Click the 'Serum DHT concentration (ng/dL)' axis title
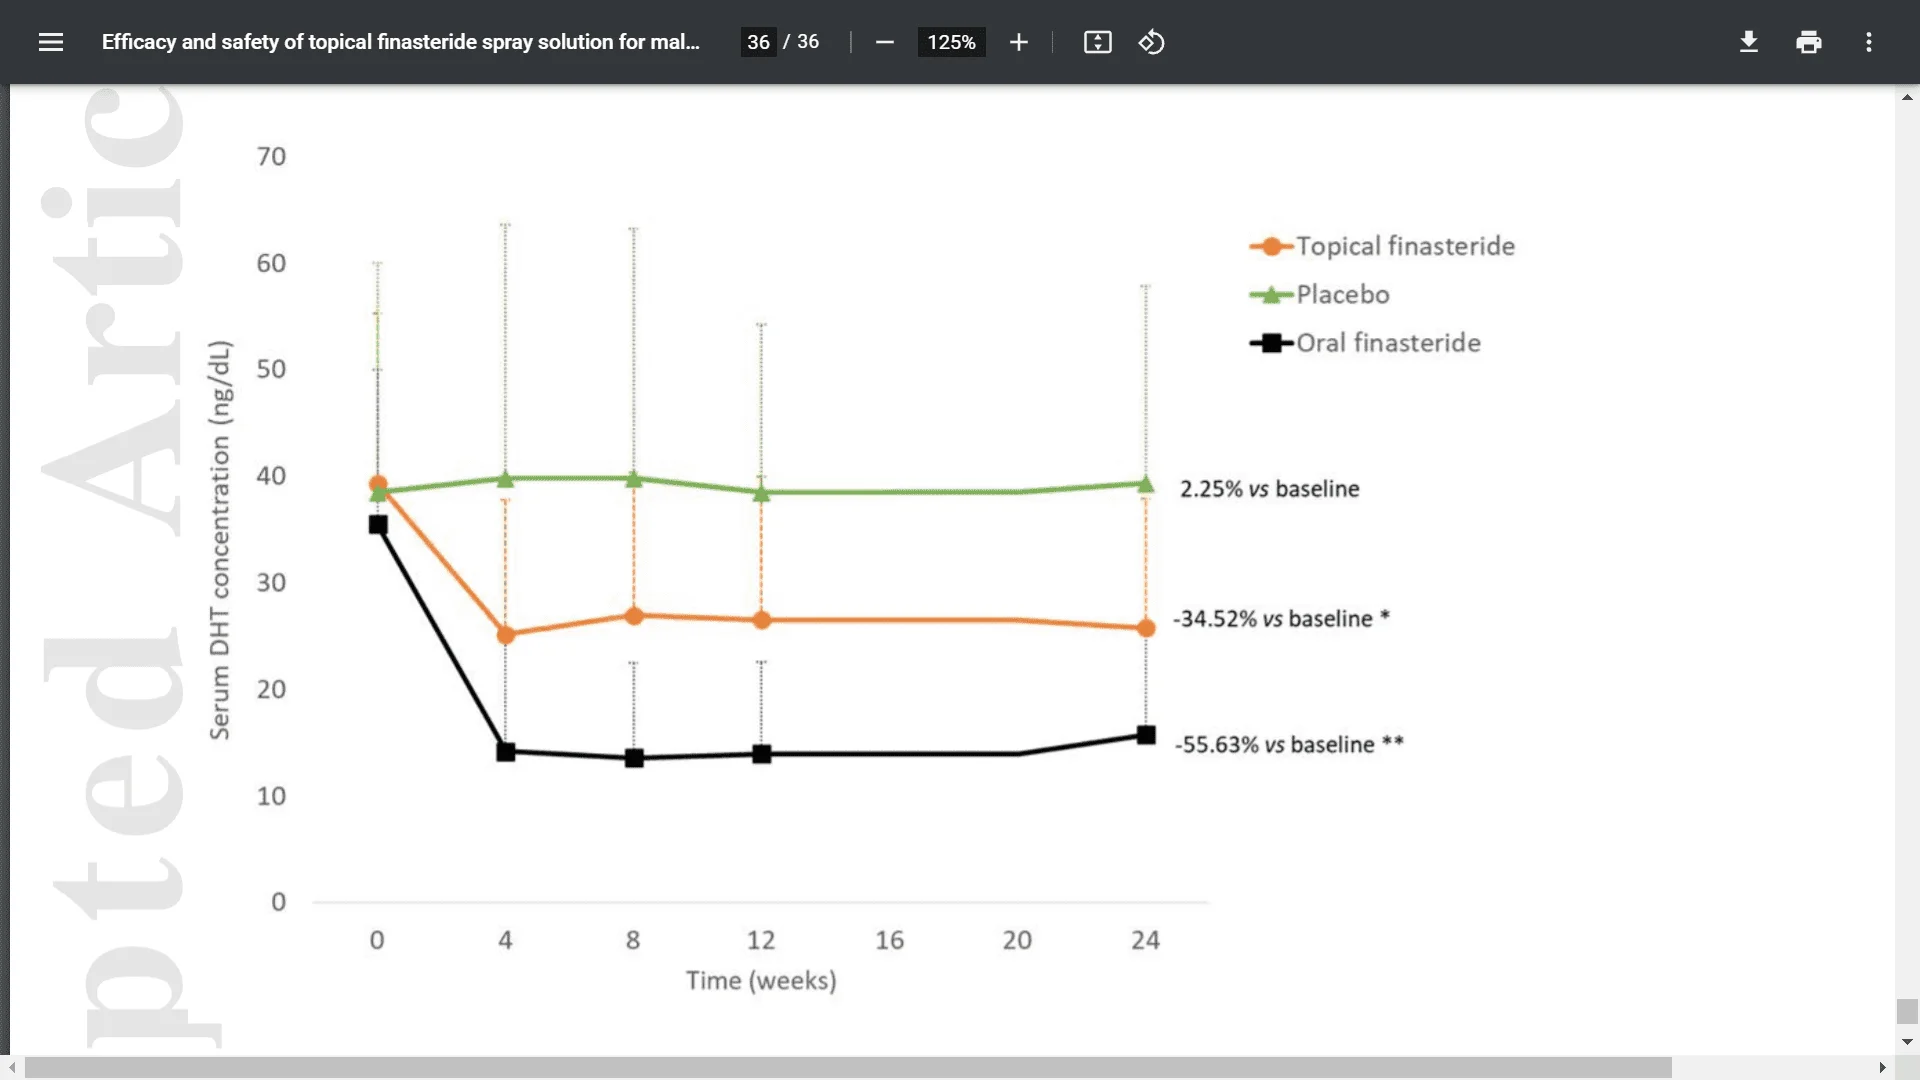This screenshot has height=1080, width=1920. pyautogui.click(x=220, y=540)
